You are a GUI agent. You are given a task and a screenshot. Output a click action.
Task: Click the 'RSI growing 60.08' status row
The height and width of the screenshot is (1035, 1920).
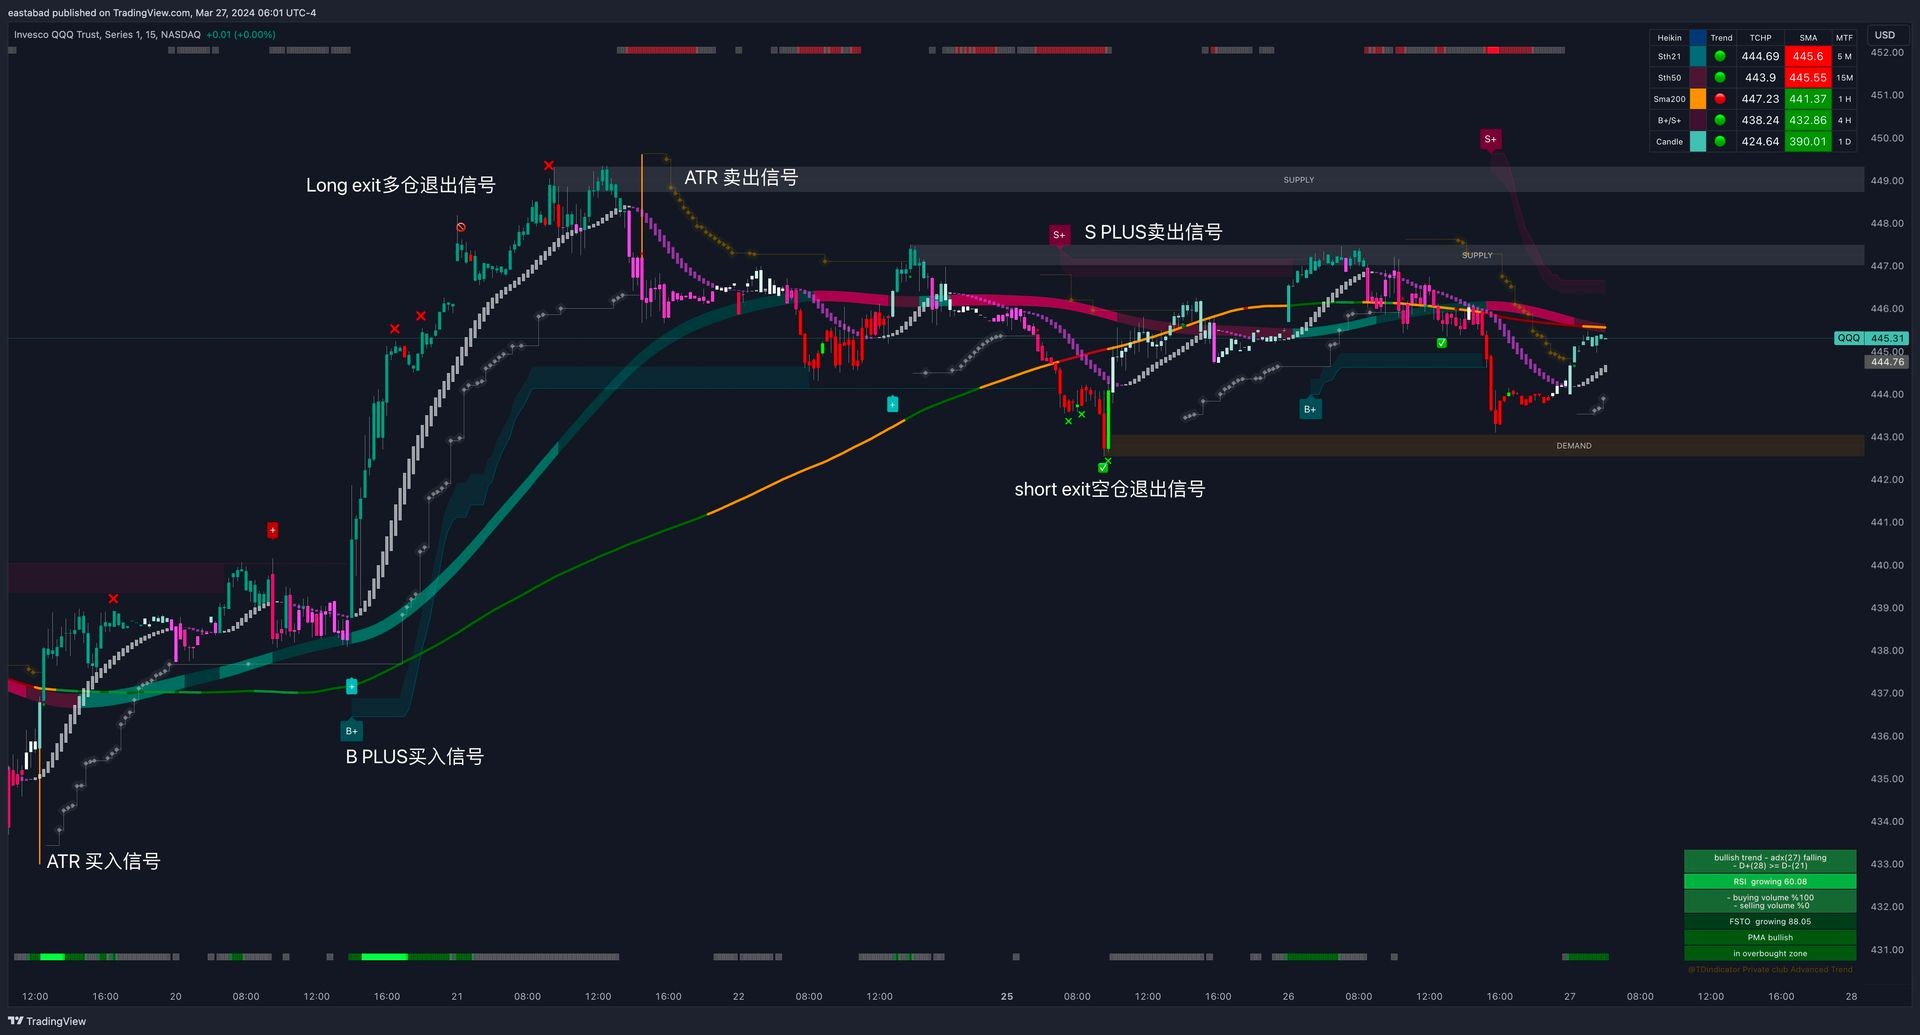click(1770, 882)
